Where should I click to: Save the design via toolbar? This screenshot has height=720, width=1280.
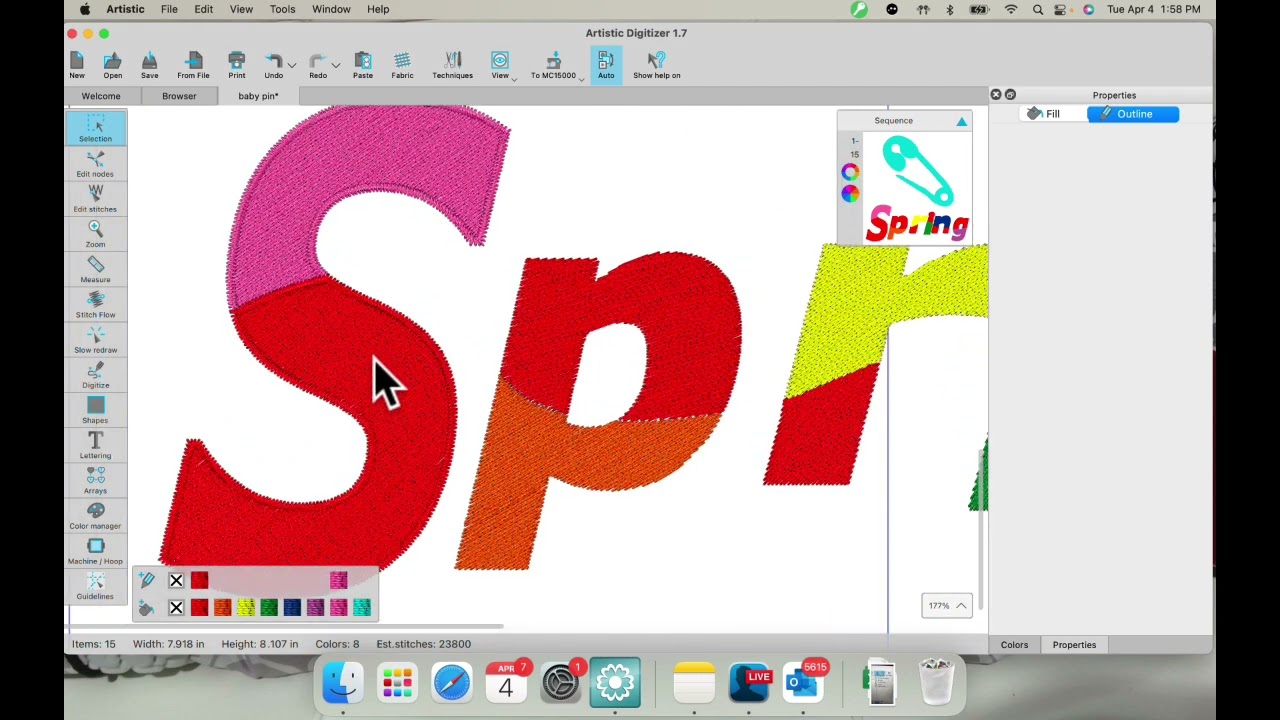point(149,66)
